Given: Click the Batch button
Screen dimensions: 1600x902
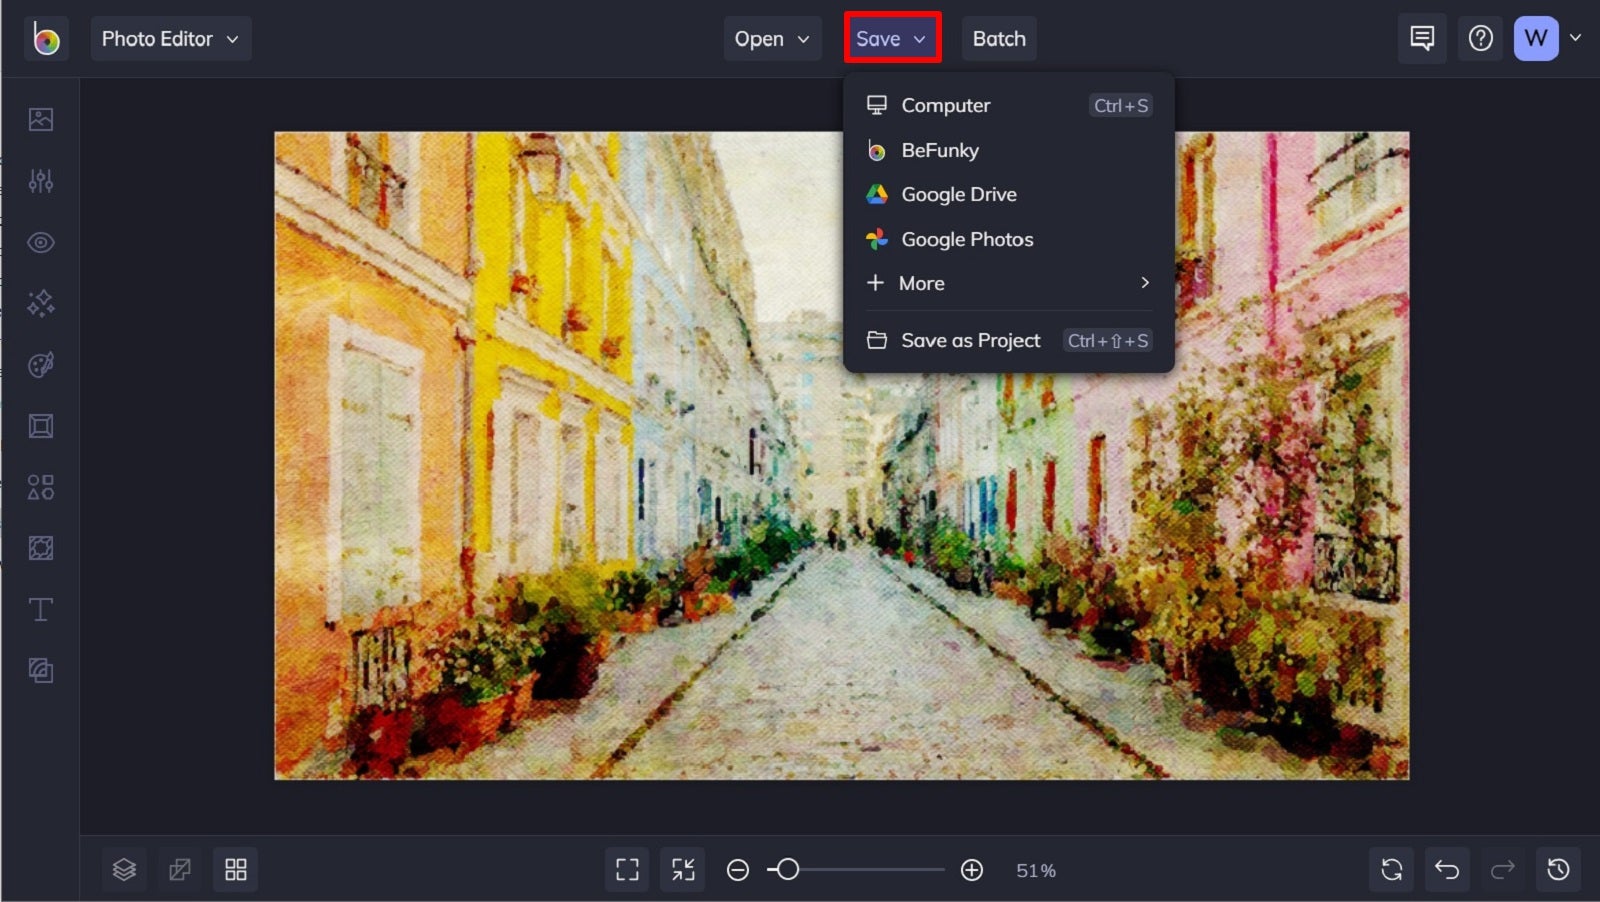Looking at the screenshot, I should pyautogui.click(x=998, y=38).
